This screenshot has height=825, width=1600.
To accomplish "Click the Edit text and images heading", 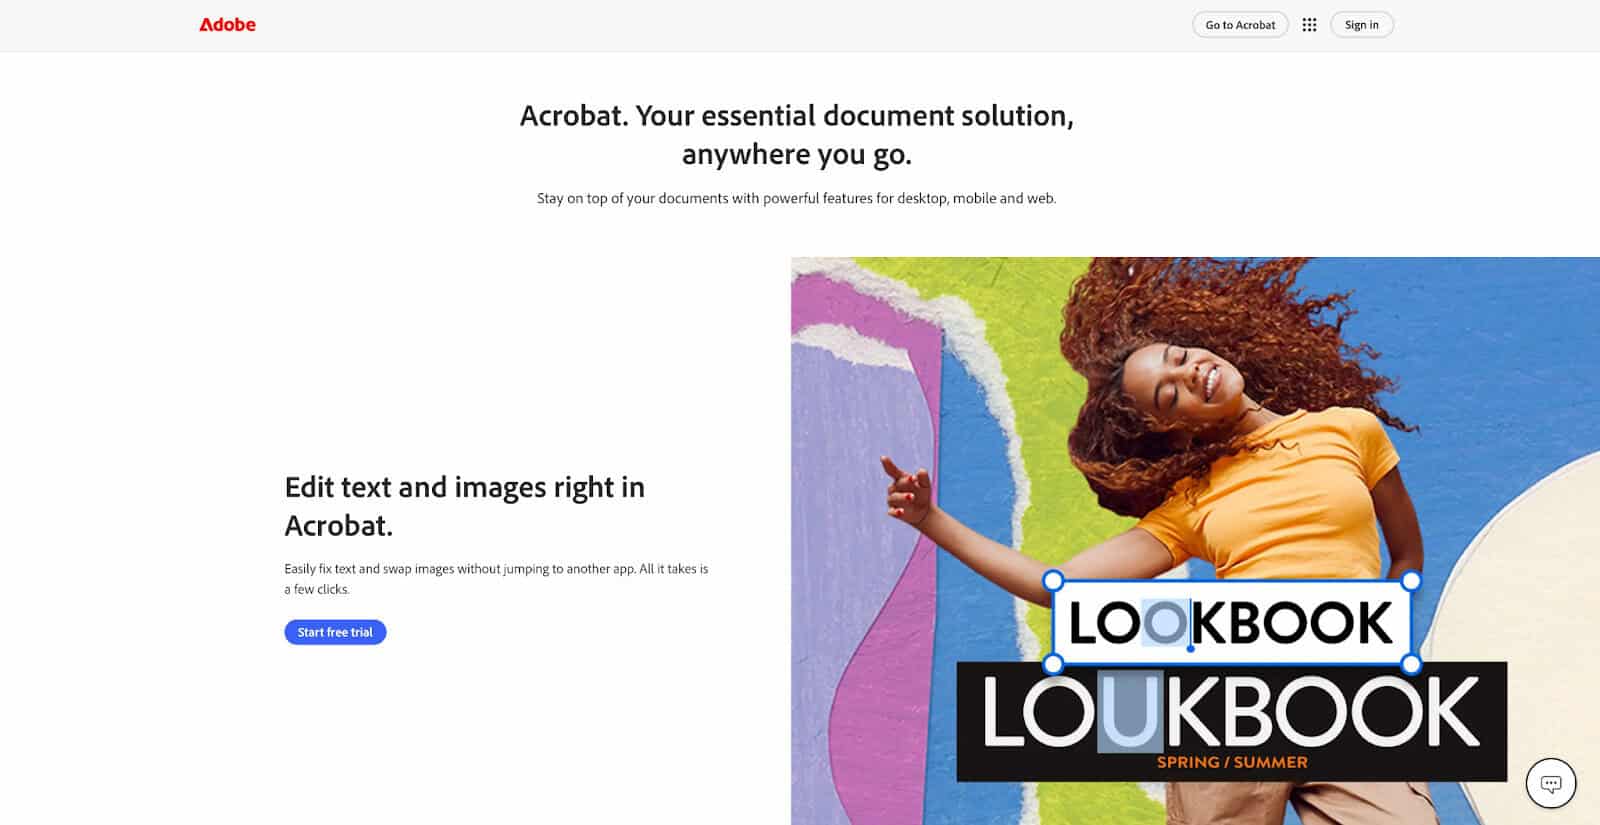I will (465, 506).
